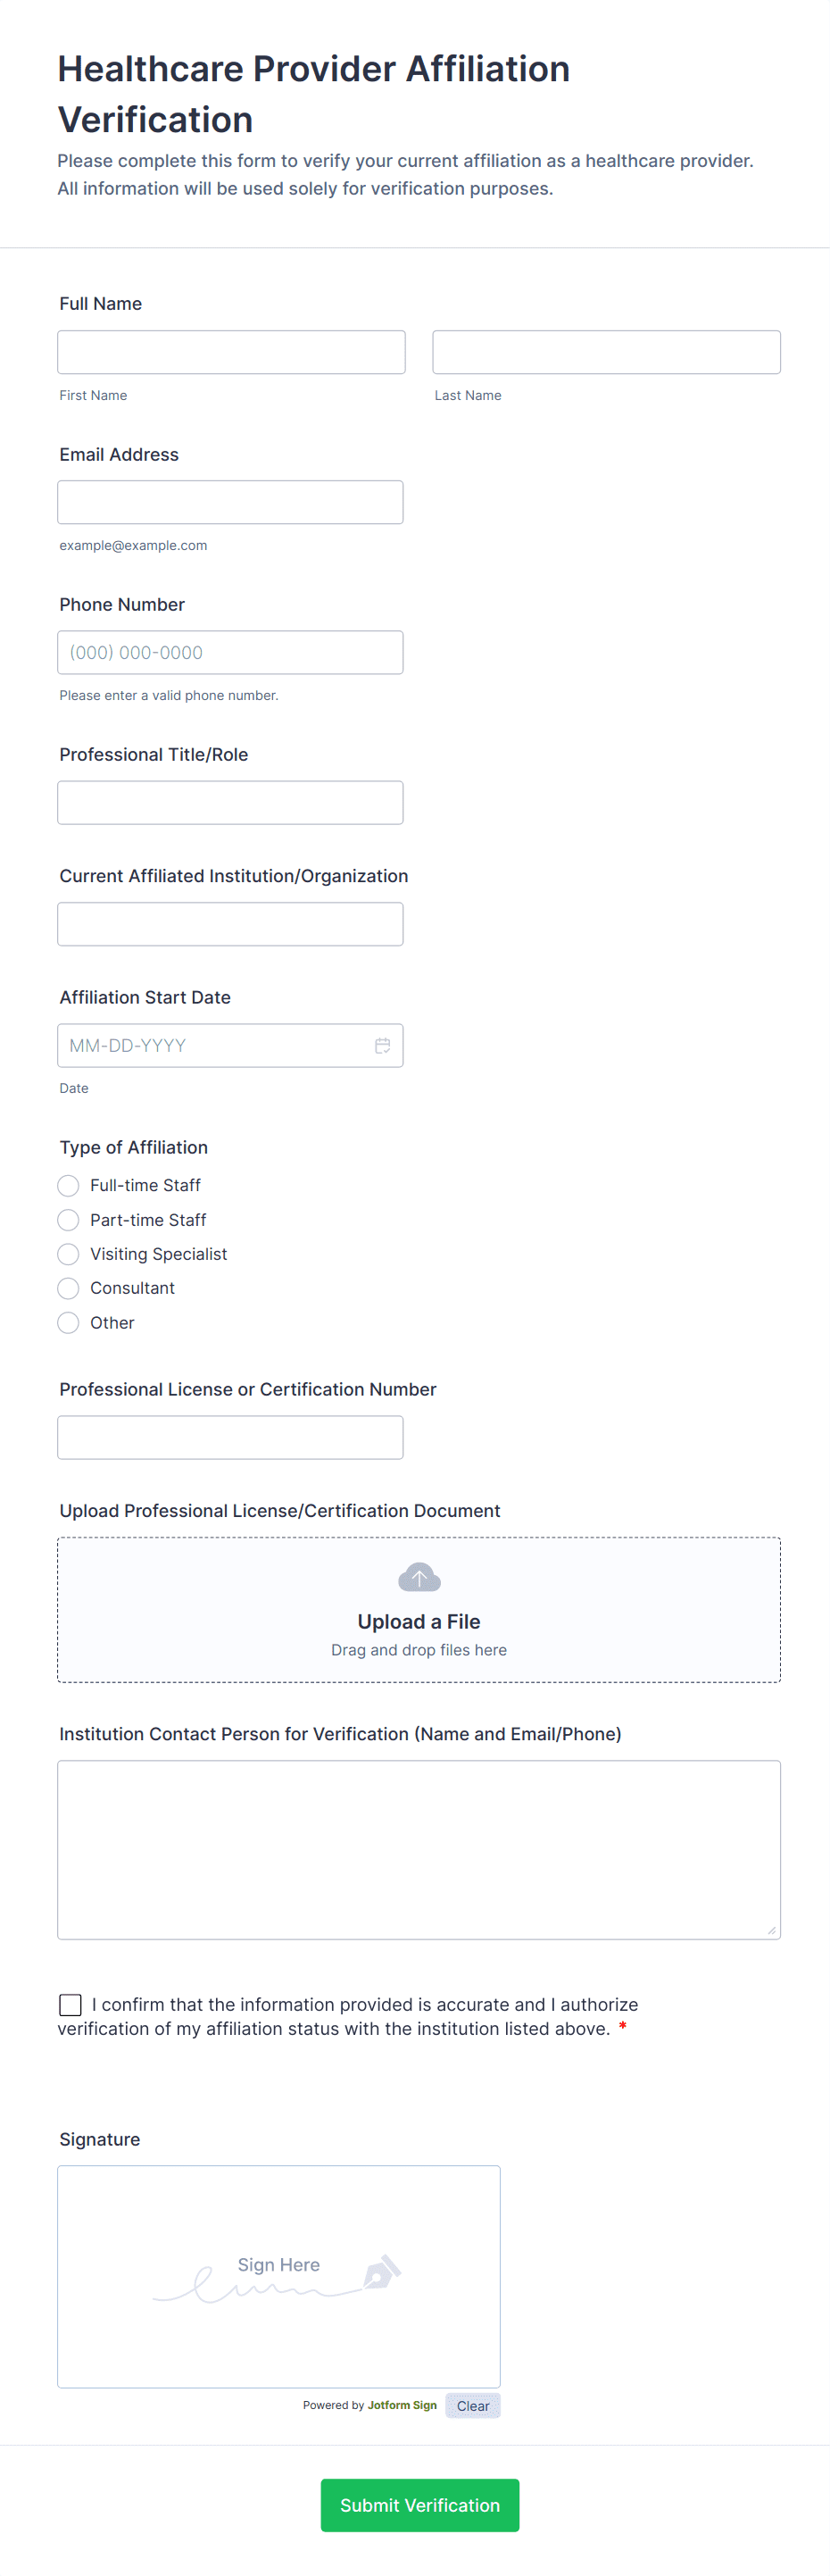830x2576 pixels.
Task: Choose Visiting Specialist affiliation type
Action: [68, 1254]
